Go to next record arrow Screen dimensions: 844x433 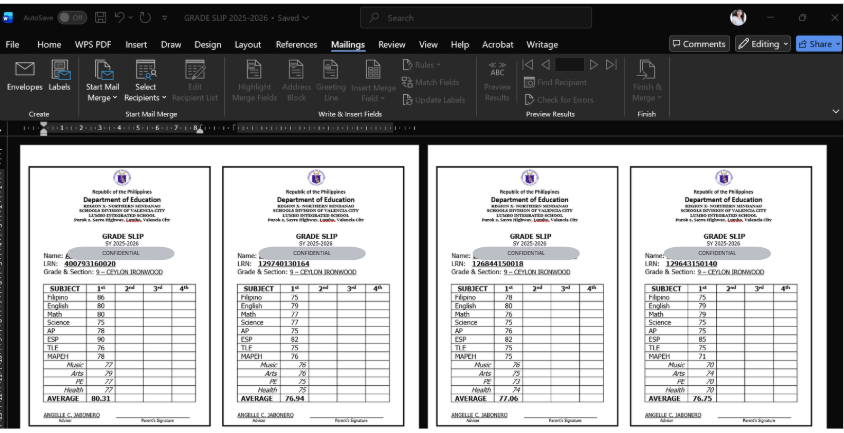point(594,65)
